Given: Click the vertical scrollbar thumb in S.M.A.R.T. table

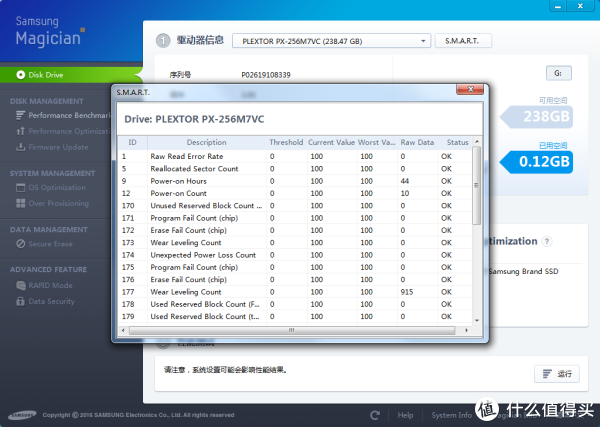Looking at the screenshot, I should [477, 186].
